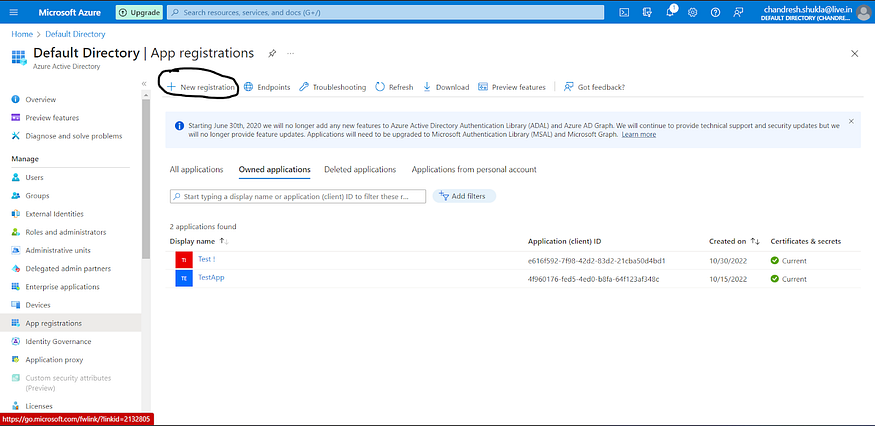Select the Owned applications tab
Screen dimensions: 875x426
(275, 169)
